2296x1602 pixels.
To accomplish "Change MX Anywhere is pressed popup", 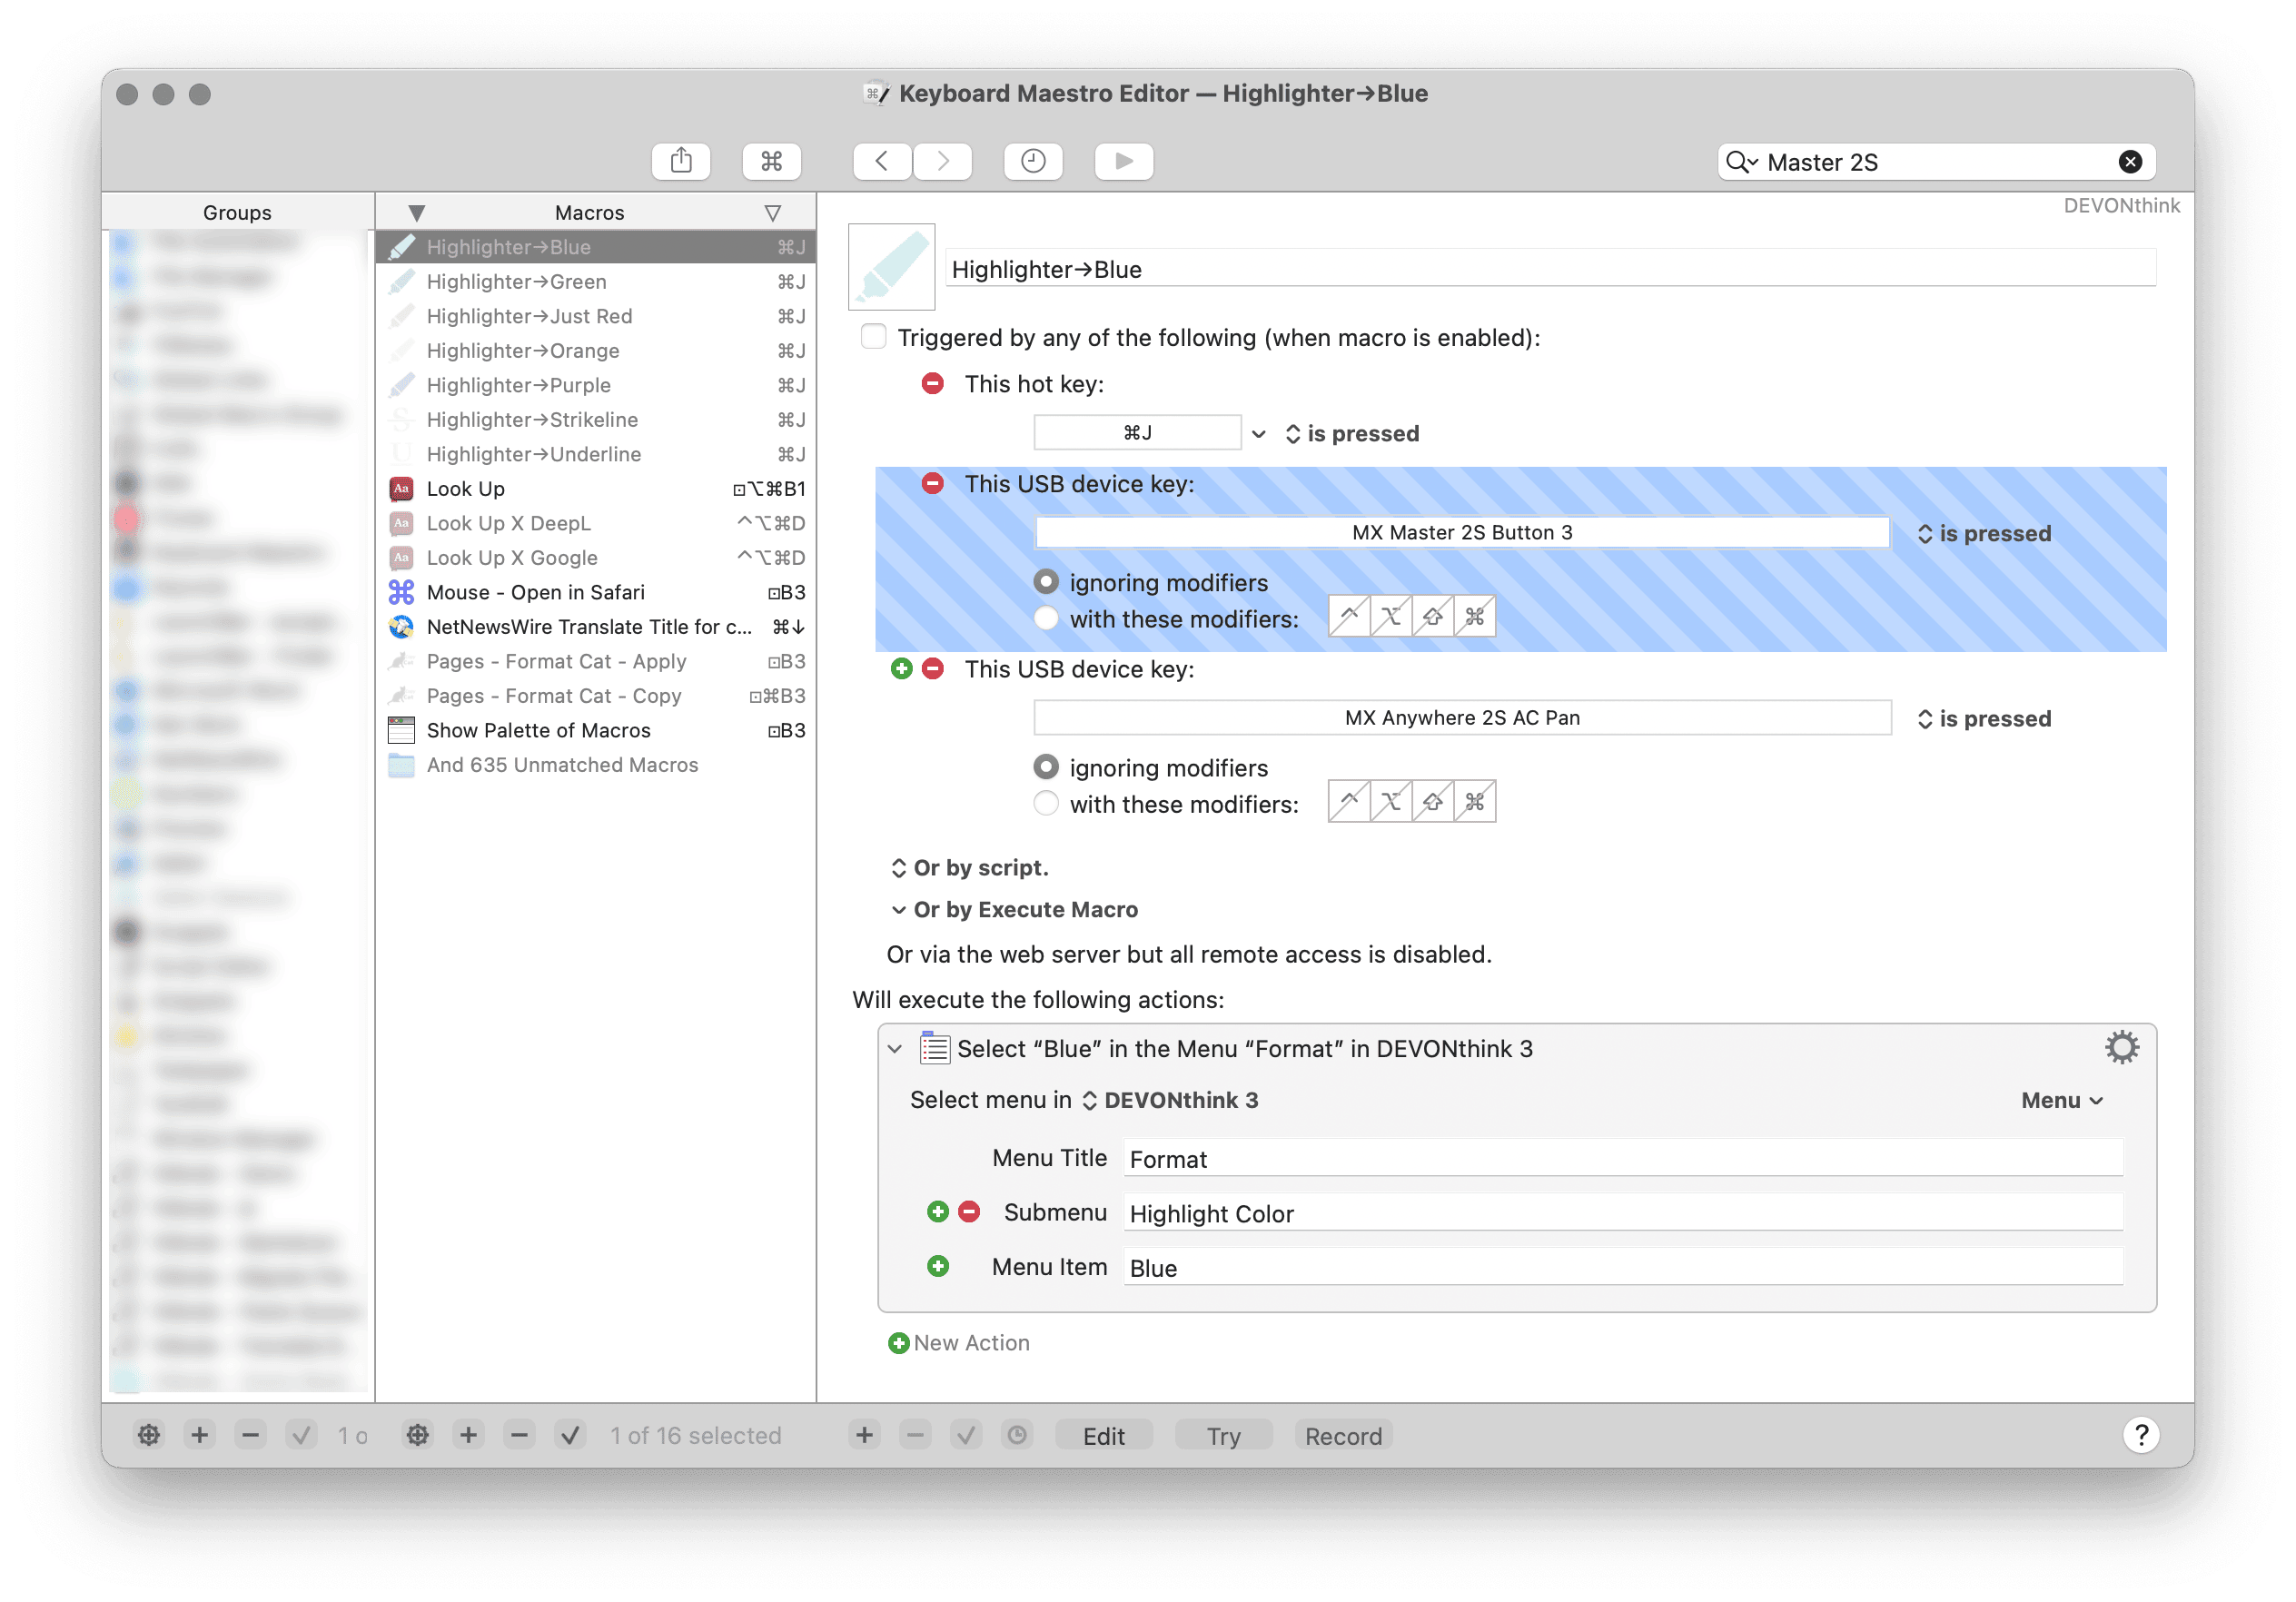I will (x=1983, y=719).
